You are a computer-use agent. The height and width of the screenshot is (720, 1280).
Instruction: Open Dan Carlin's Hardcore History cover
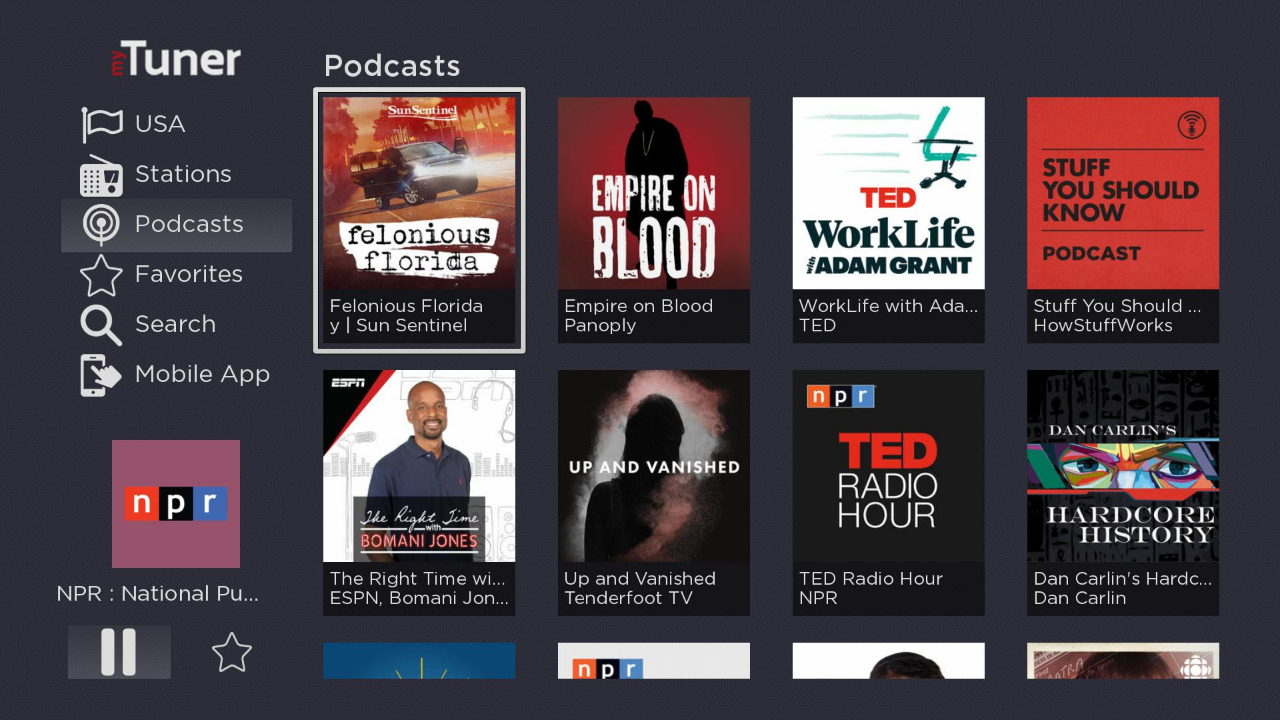pyautogui.click(x=1123, y=466)
